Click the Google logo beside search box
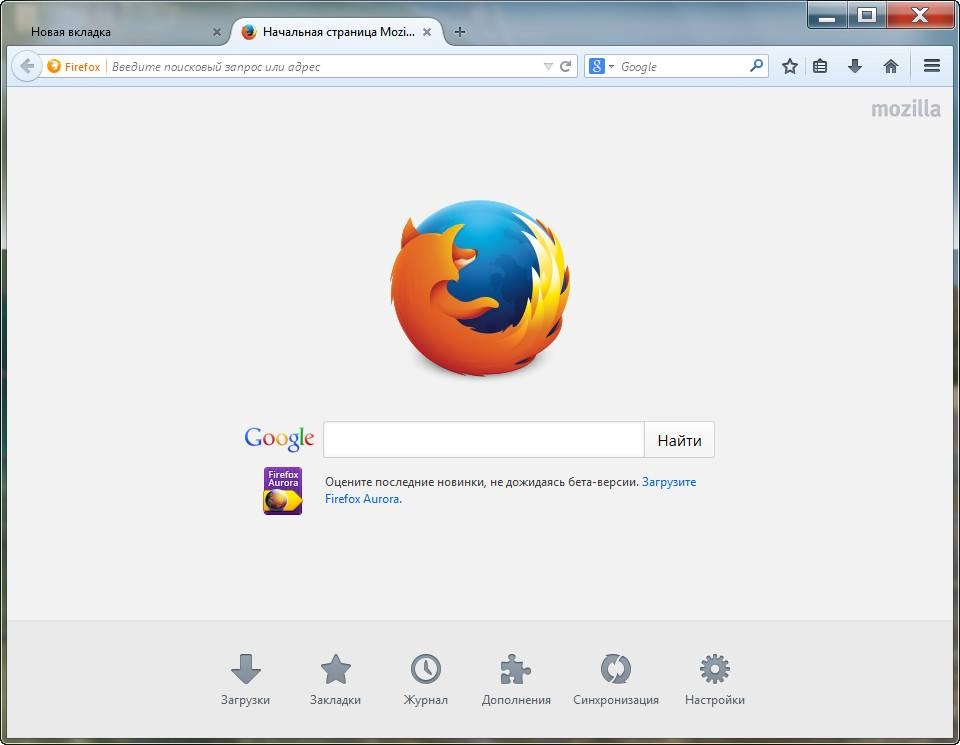 279,439
